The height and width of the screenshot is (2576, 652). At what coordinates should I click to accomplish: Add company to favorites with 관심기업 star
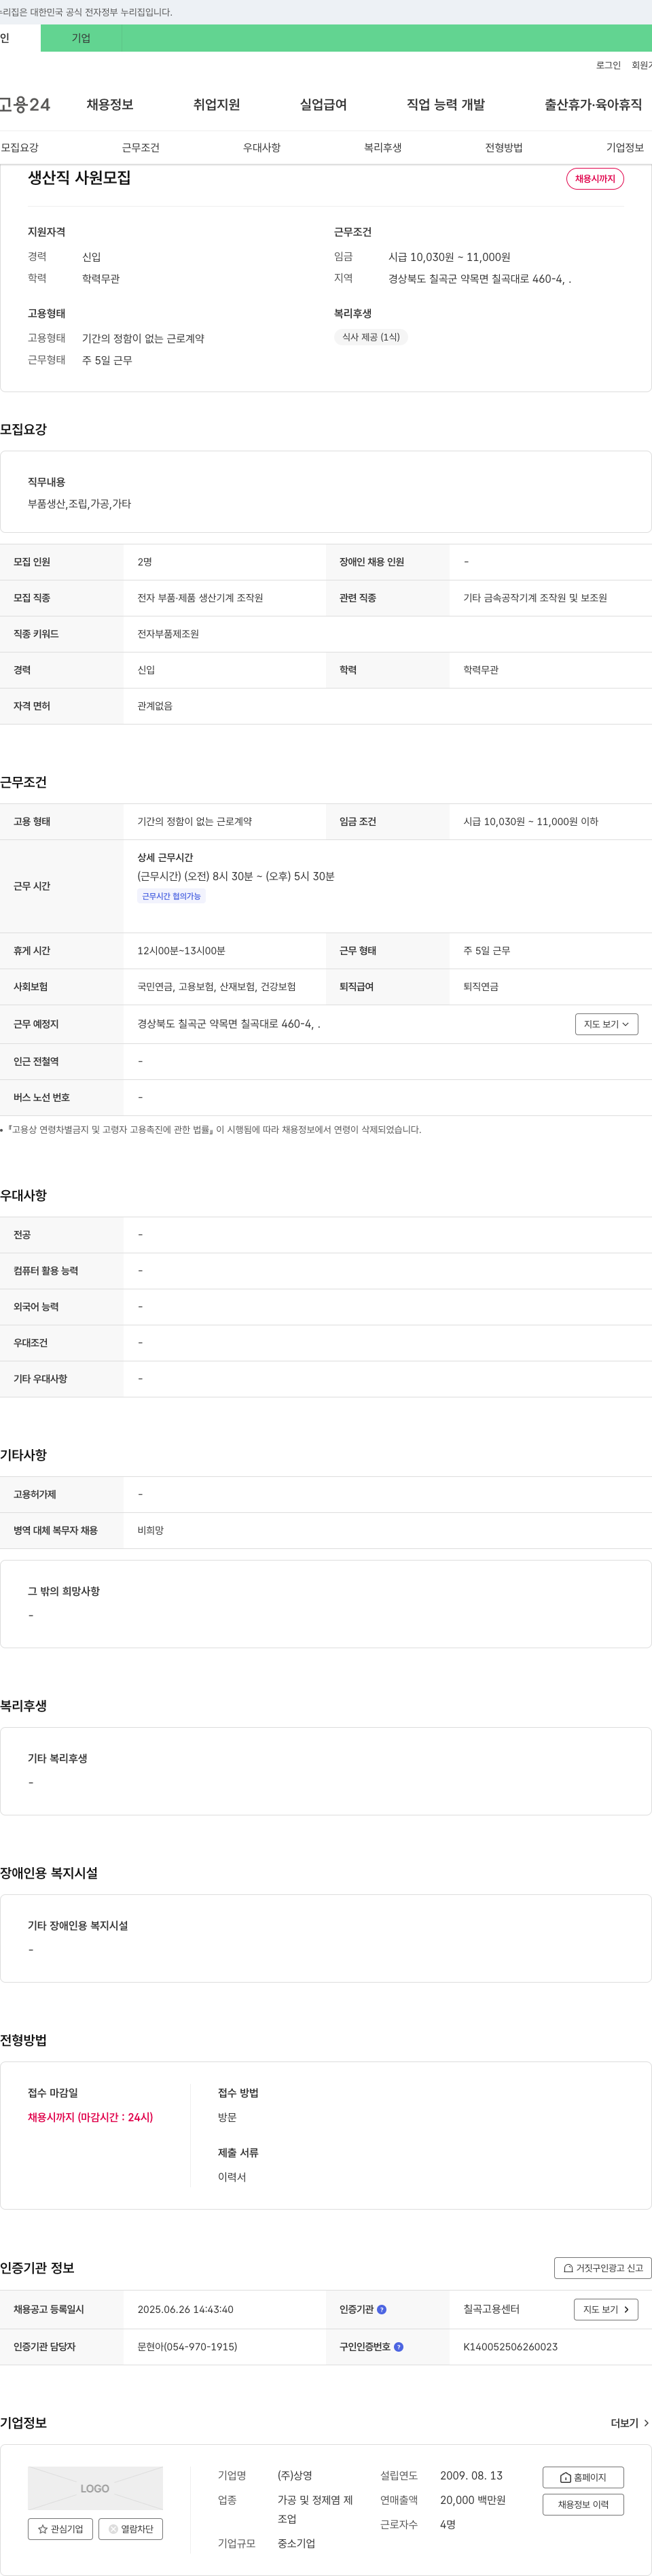coord(61,2529)
